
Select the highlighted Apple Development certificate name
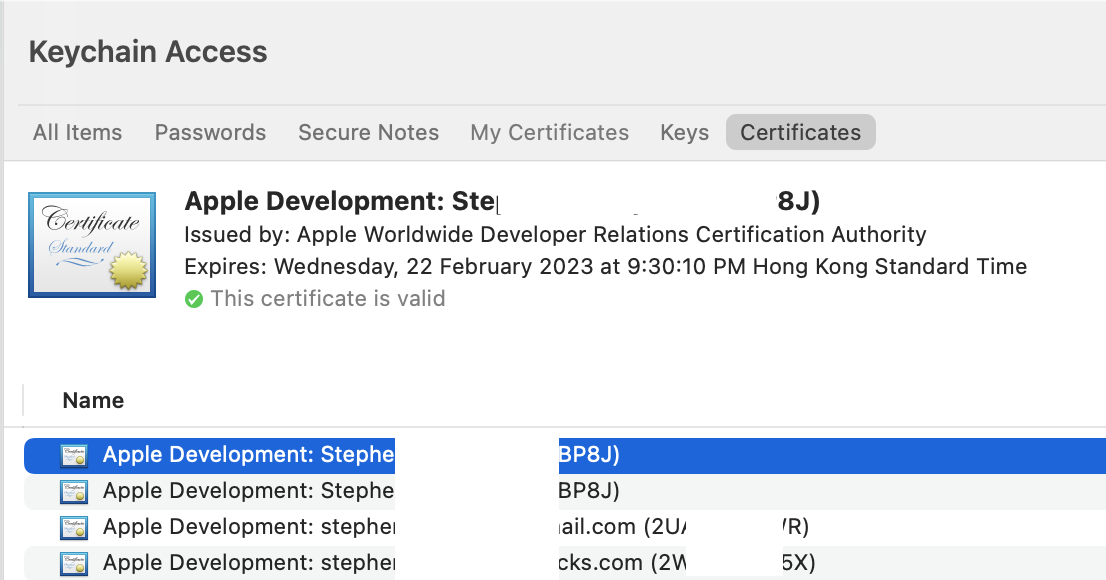[249, 455]
